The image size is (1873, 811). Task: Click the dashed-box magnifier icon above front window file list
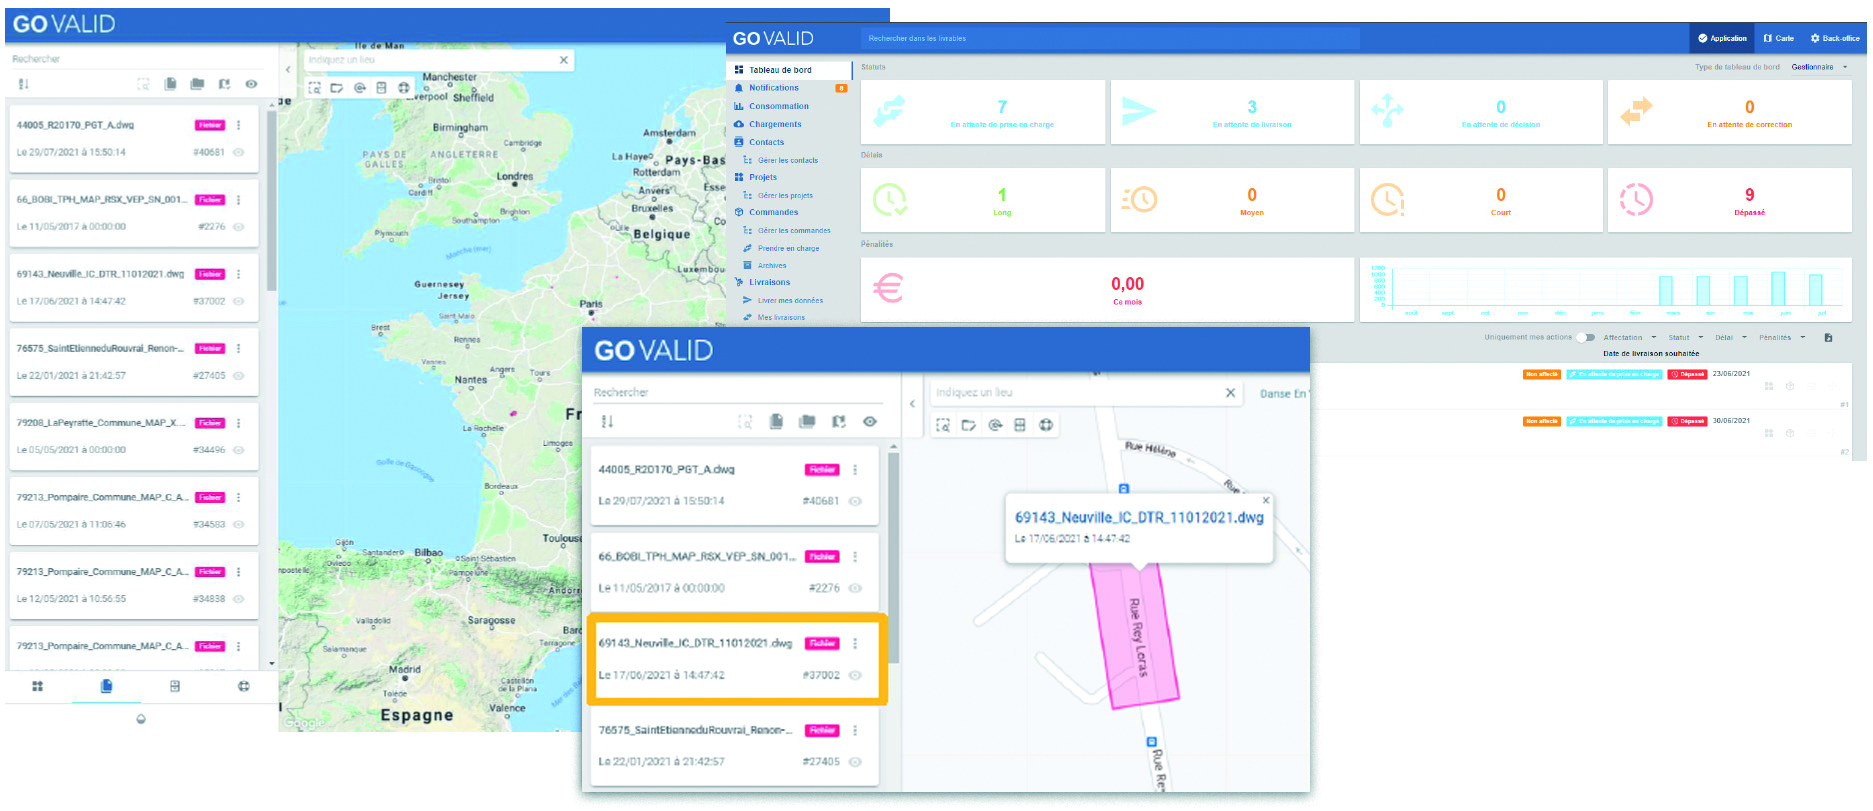(x=745, y=422)
